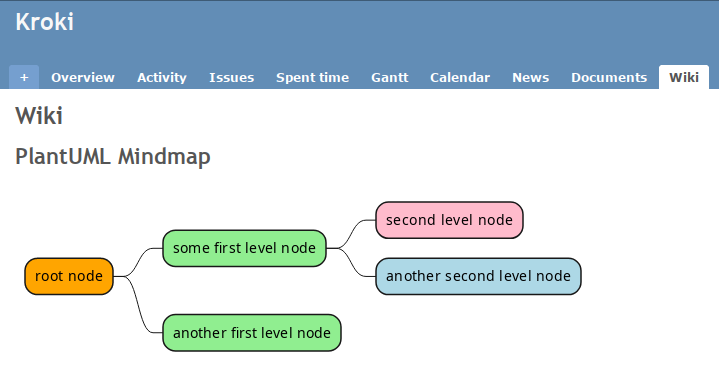Open the Documents tab

[609, 77]
